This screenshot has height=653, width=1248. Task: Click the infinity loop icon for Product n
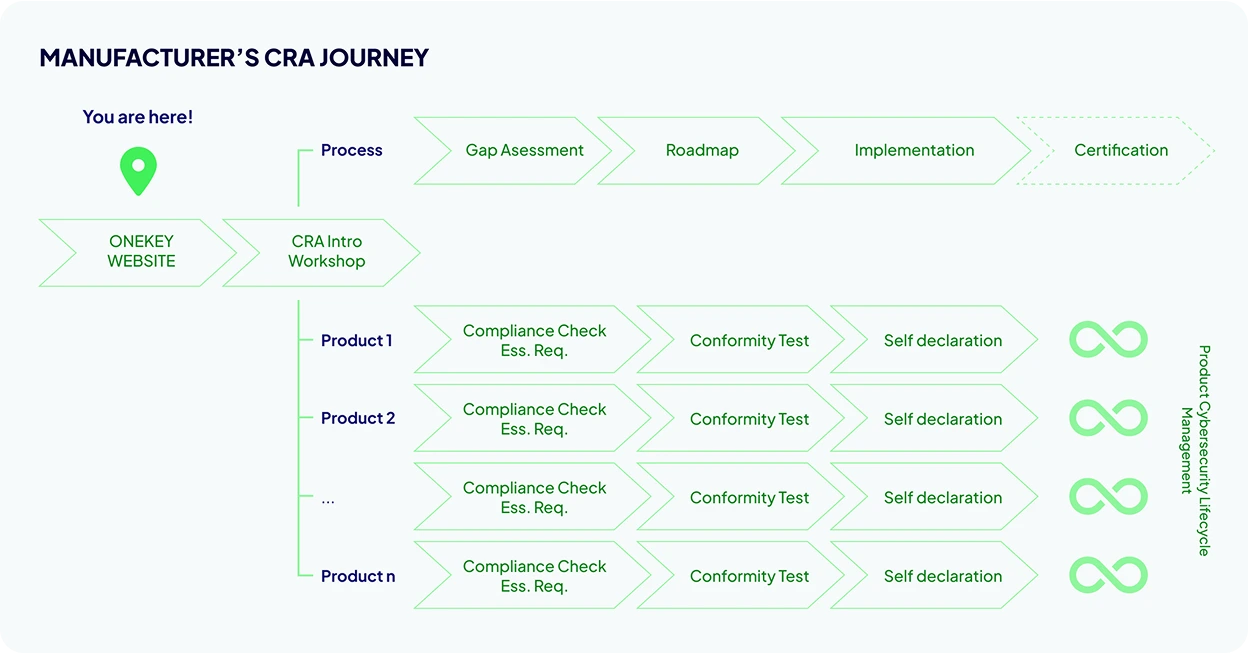(1108, 575)
